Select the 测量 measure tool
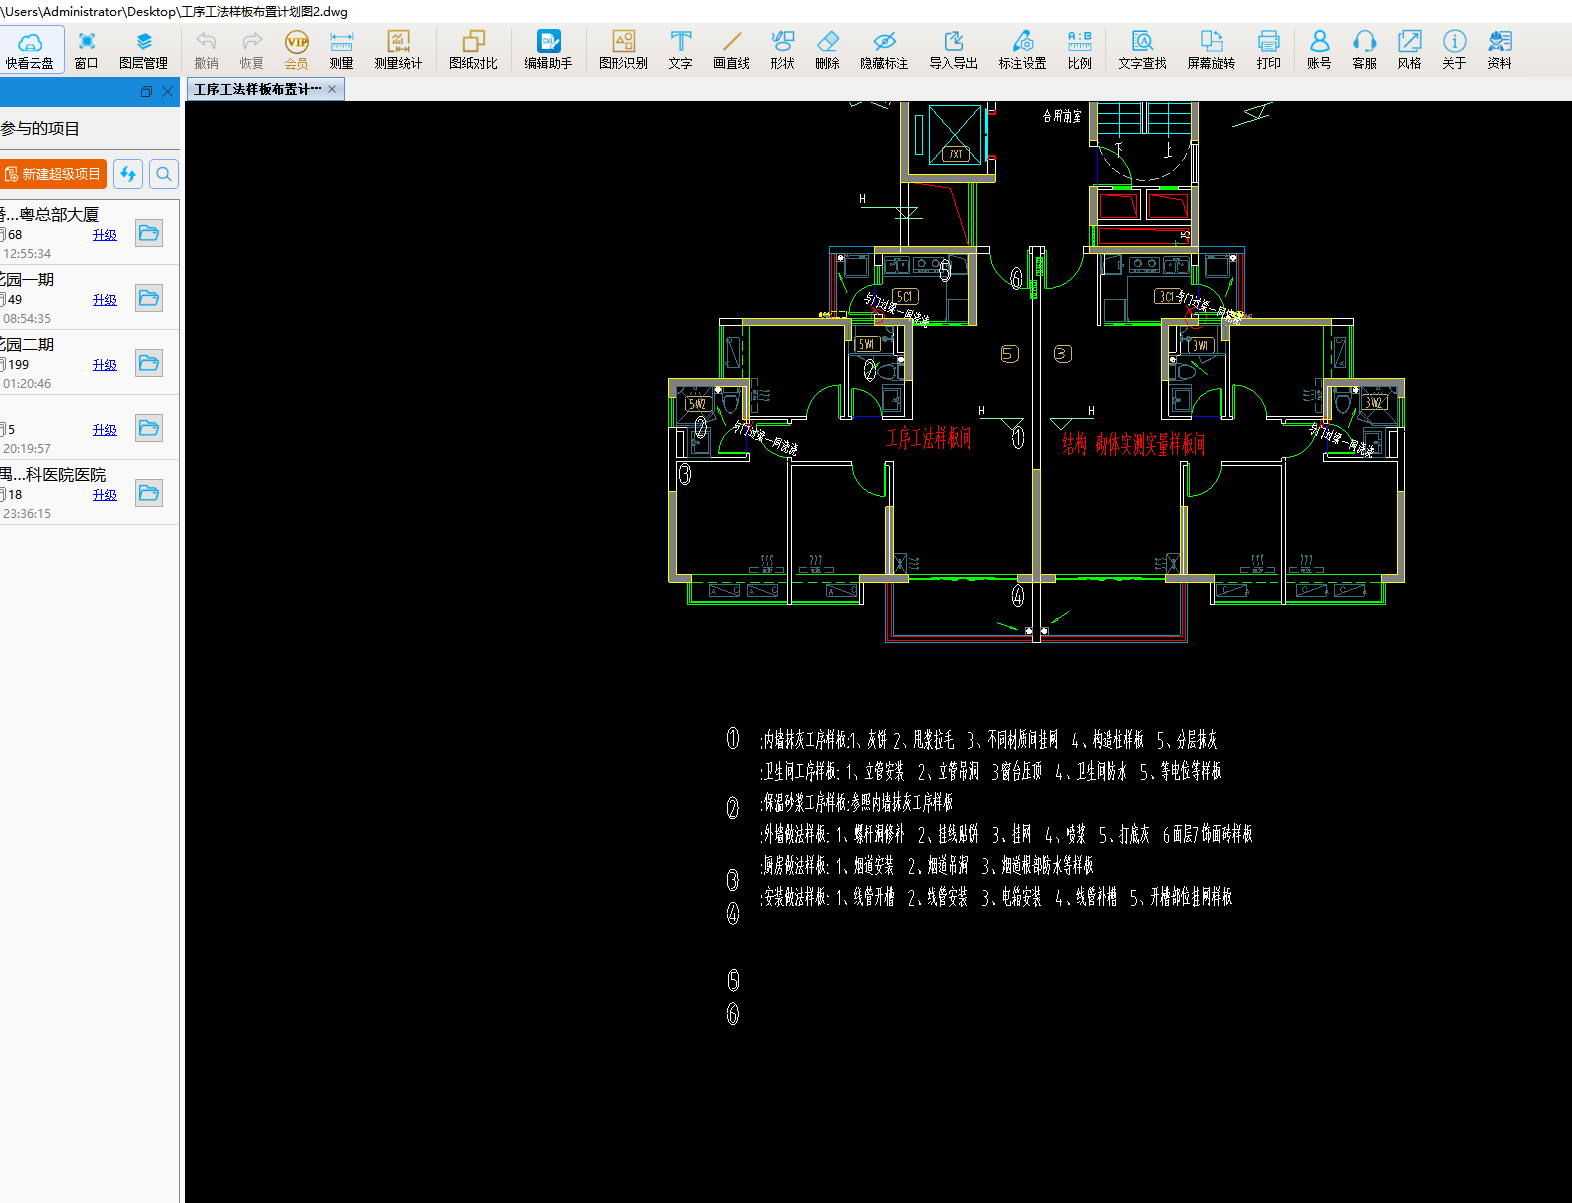The width and height of the screenshot is (1572, 1203). (x=341, y=50)
